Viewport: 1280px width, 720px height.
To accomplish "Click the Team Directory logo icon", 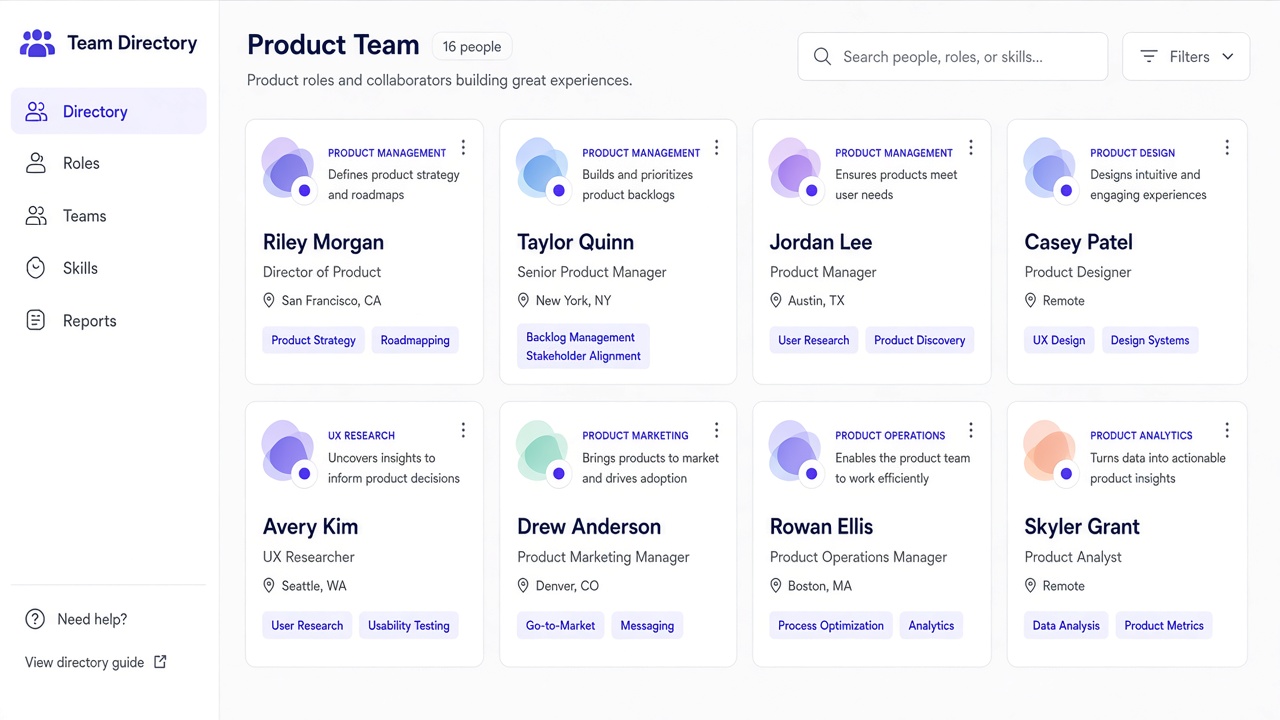I will 37,43.
